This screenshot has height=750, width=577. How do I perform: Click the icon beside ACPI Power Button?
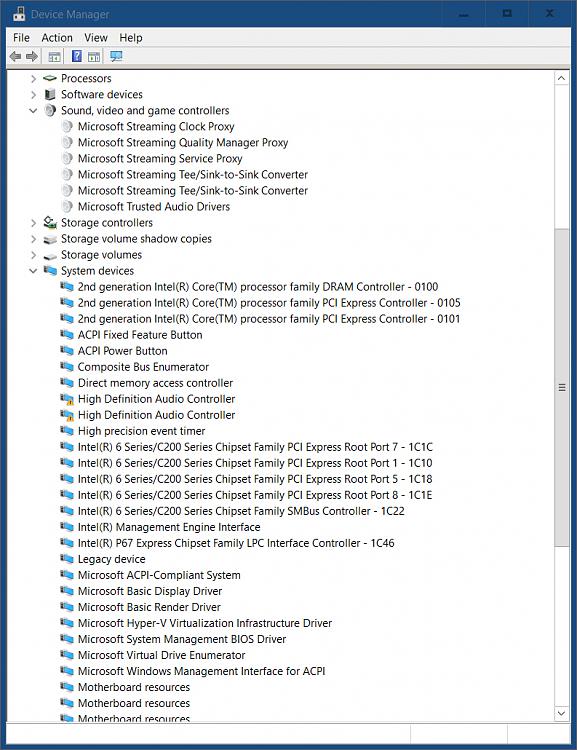pyautogui.click(x=67, y=351)
